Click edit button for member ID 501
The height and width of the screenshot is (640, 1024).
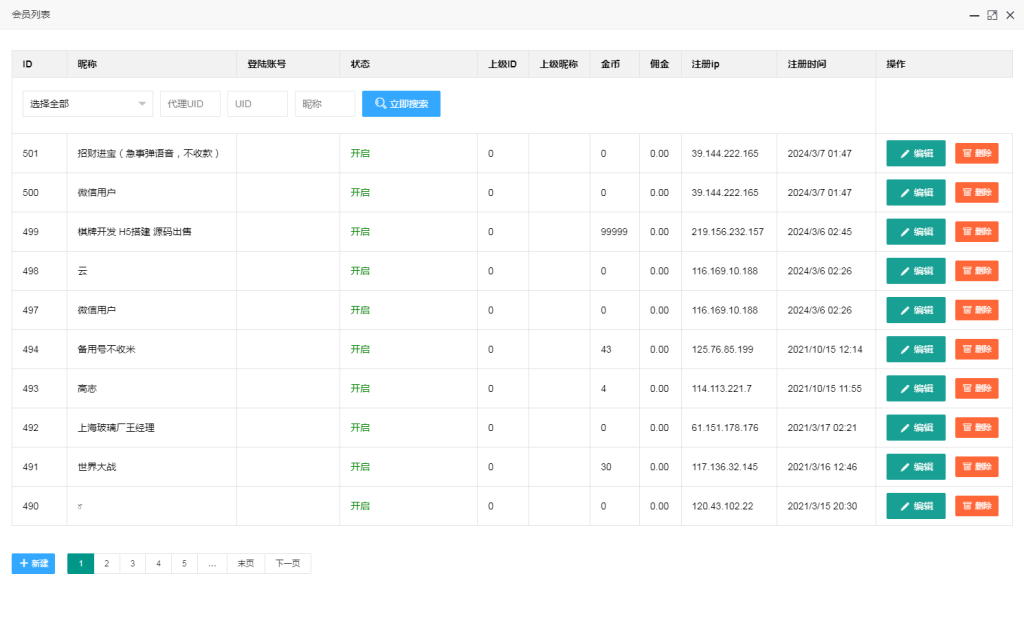pyautogui.click(x=915, y=153)
